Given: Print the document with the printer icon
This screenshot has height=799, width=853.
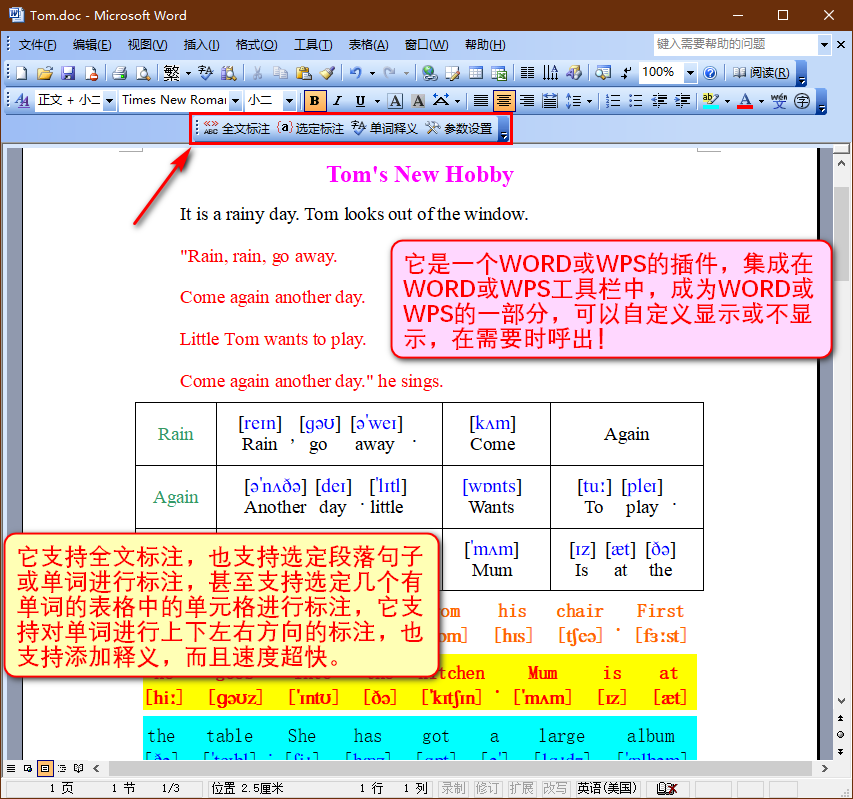Looking at the screenshot, I should (x=119, y=73).
